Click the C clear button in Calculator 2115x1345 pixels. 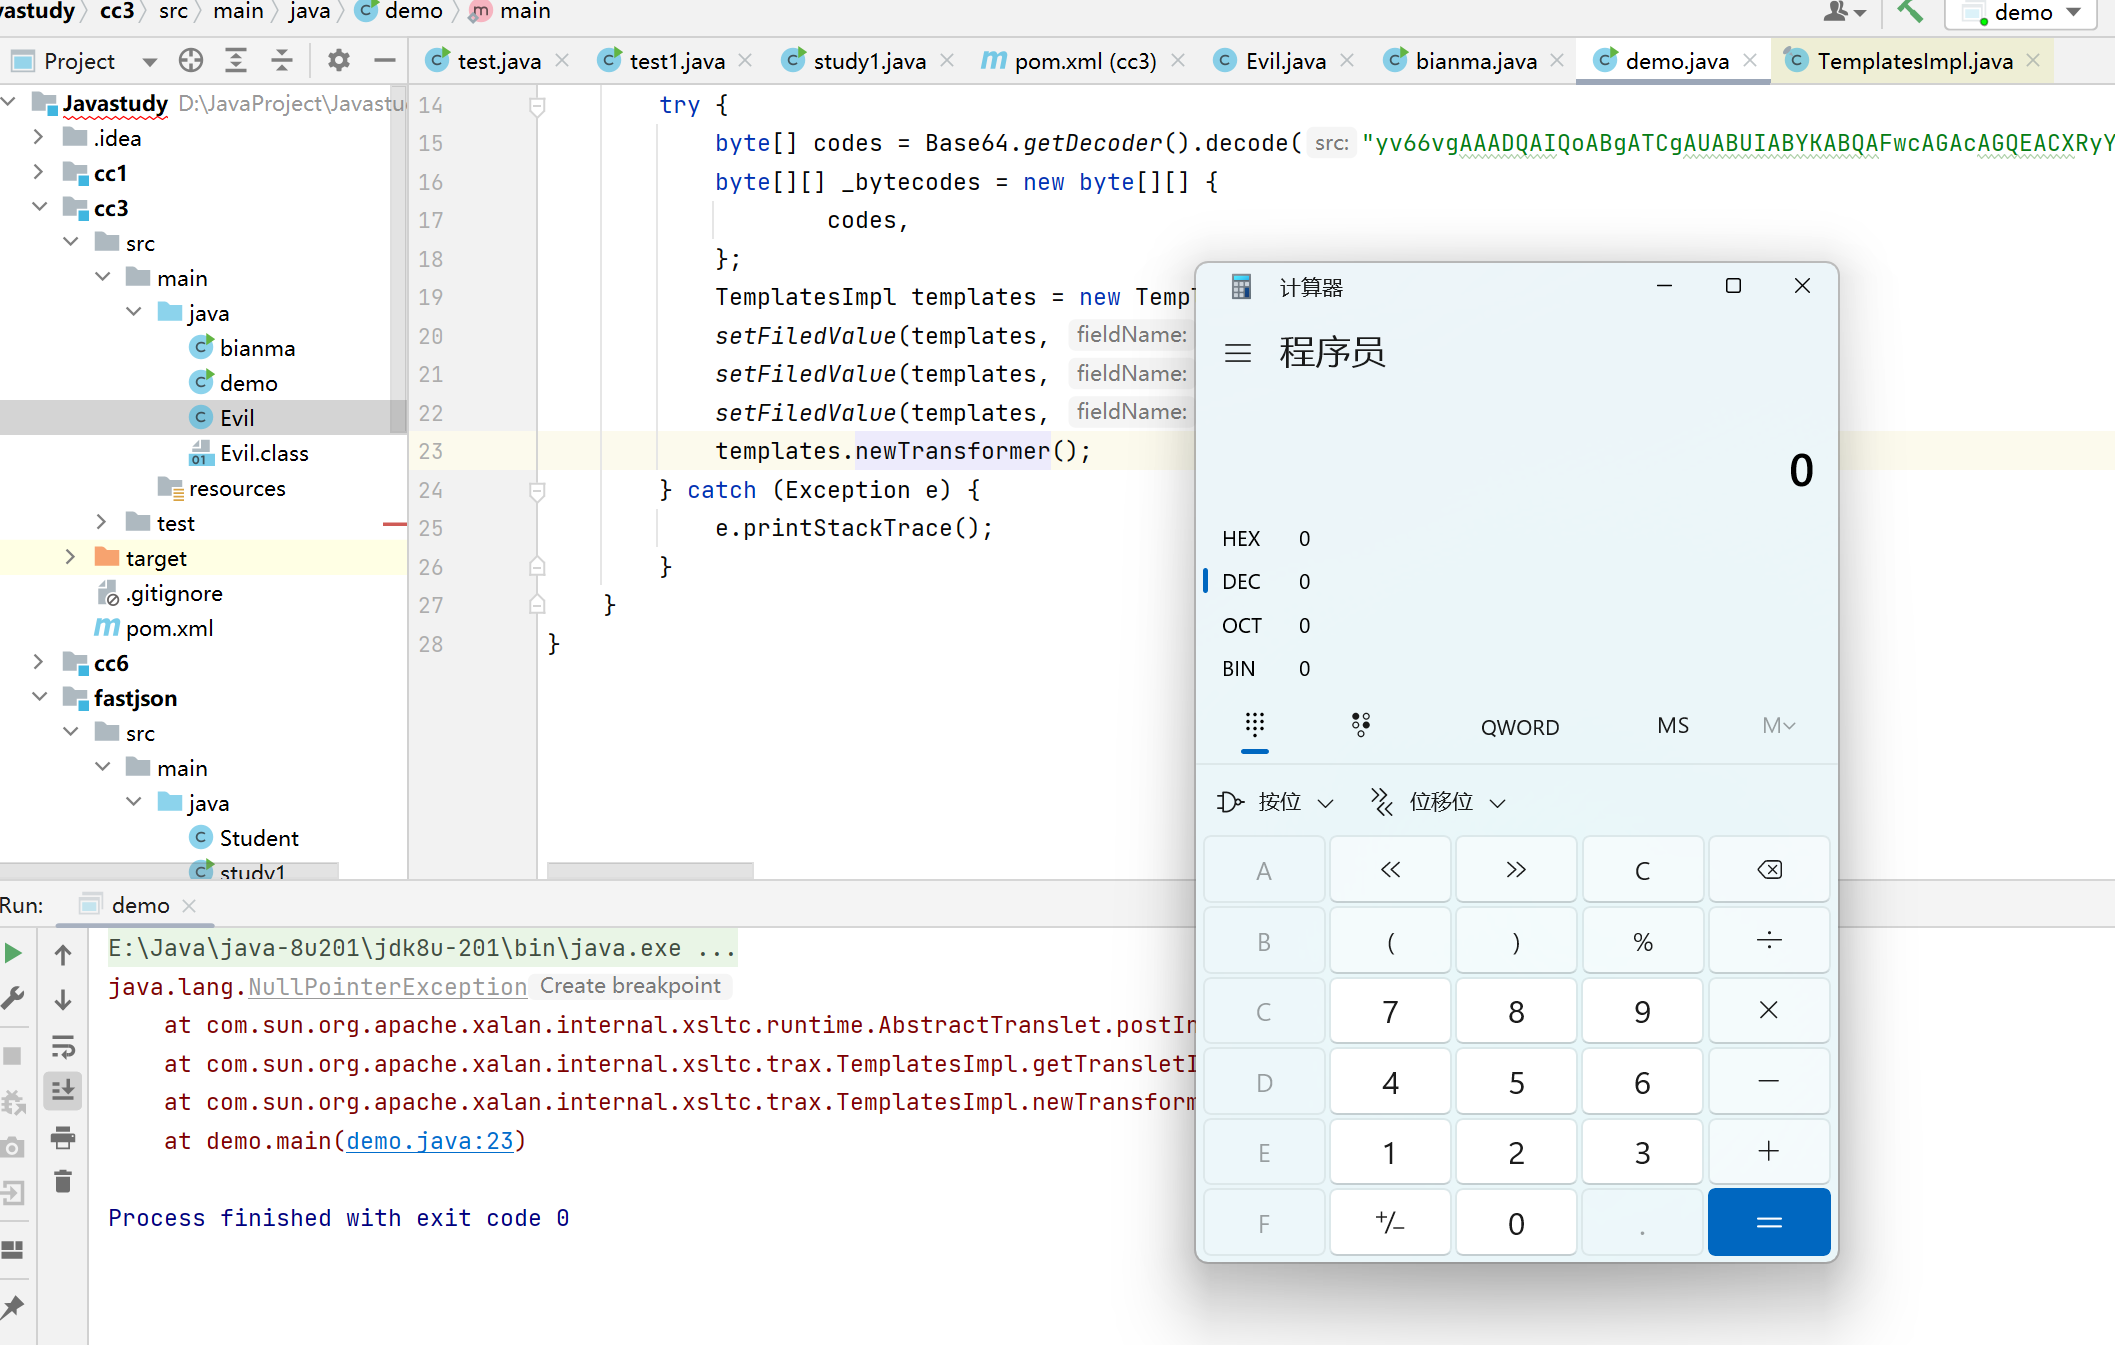pos(1642,870)
